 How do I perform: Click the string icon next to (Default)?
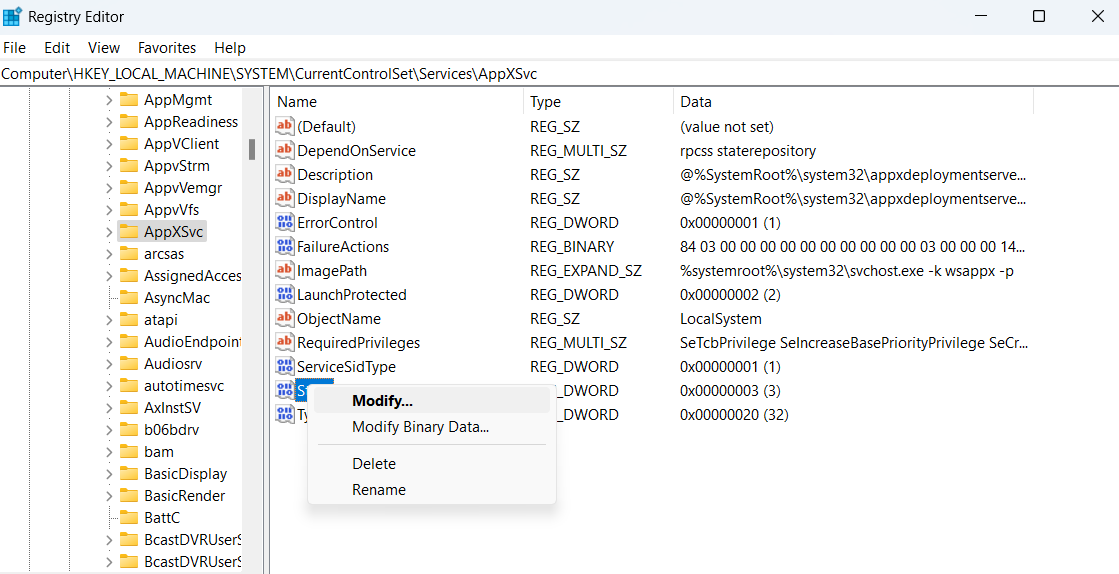coord(285,126)
